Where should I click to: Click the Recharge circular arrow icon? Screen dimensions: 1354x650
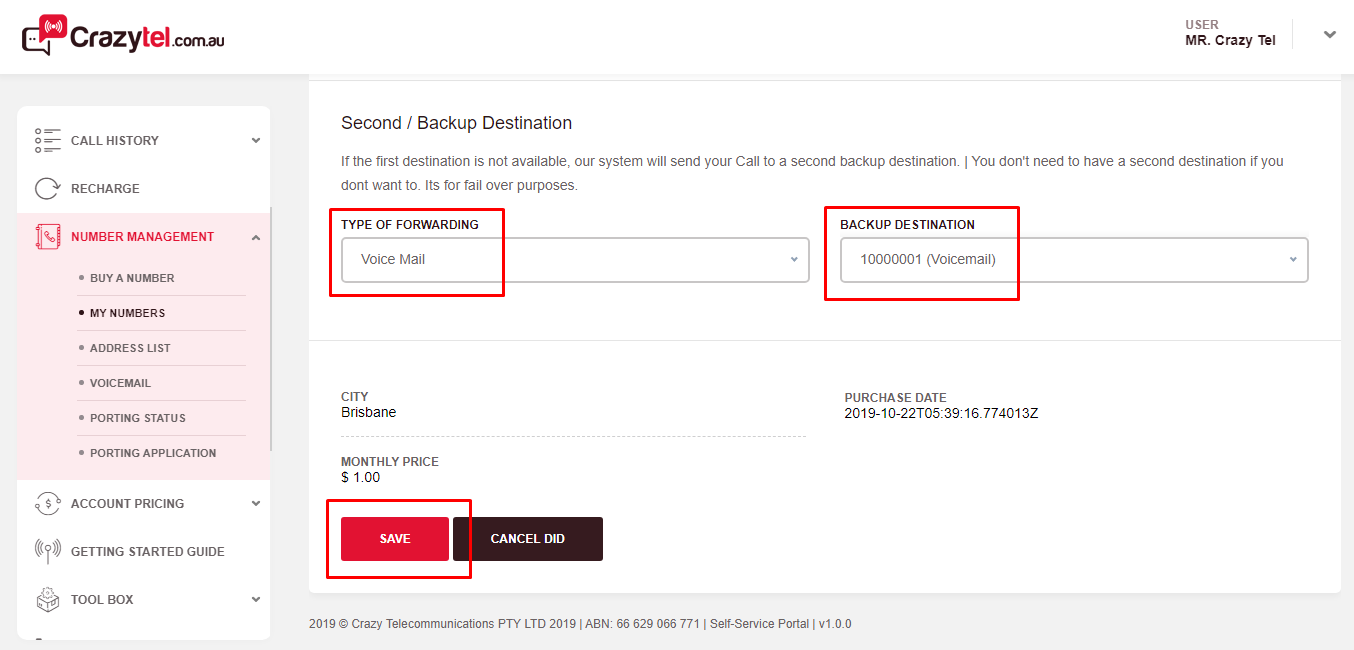click(47, 189)
